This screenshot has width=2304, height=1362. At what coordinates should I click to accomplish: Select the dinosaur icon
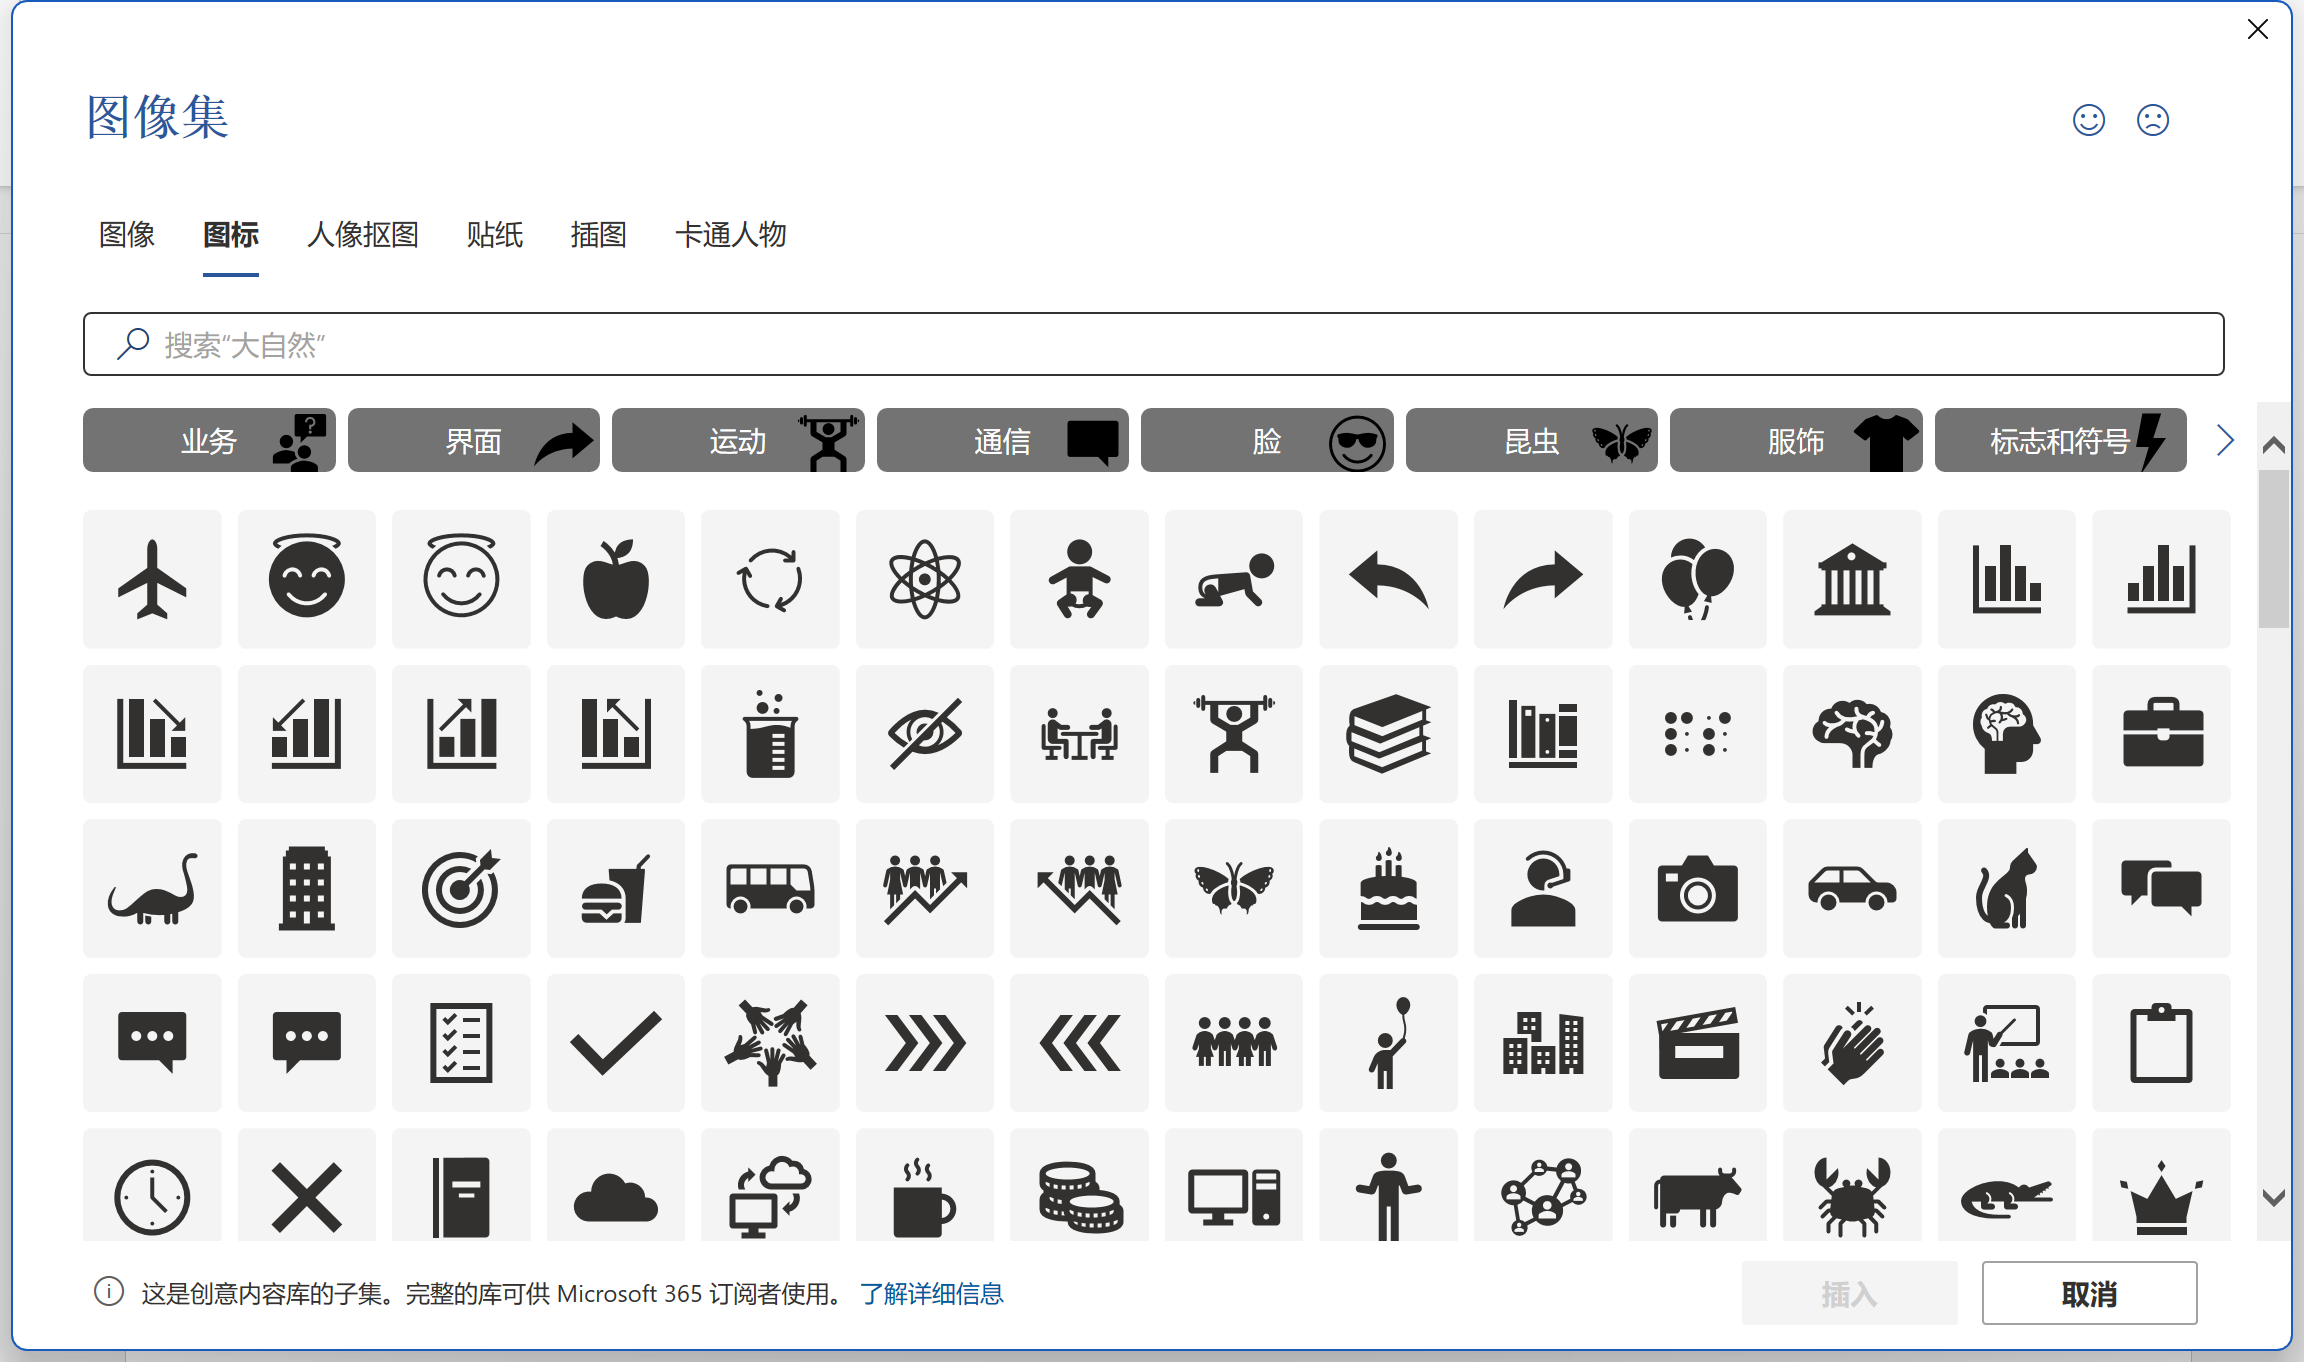[x=152, y=888]
